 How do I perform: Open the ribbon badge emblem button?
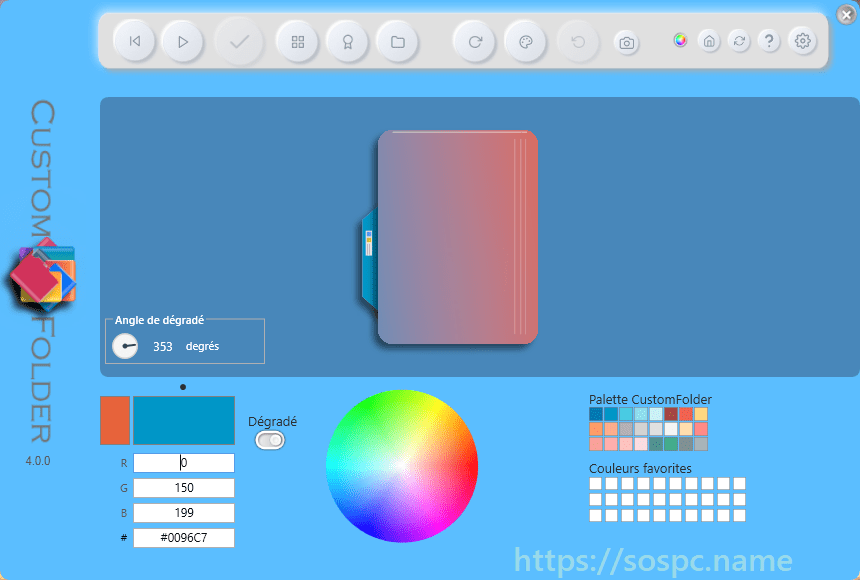348,42
